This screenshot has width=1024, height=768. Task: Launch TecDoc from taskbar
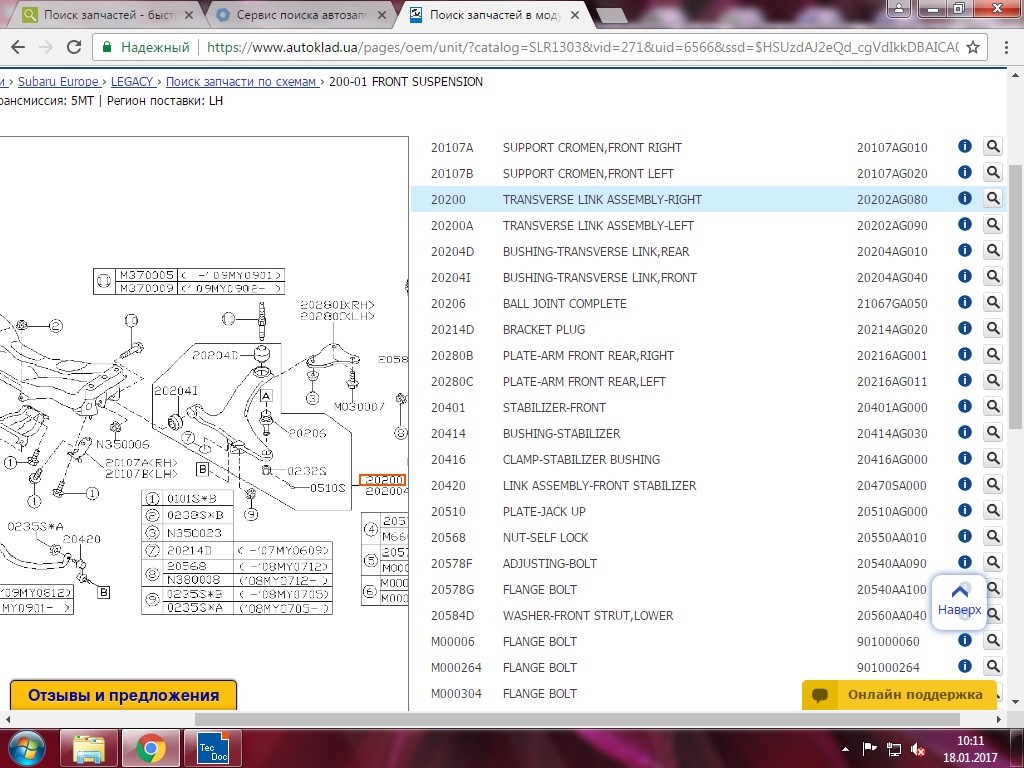pyautogui.click(x=212, y=747)
